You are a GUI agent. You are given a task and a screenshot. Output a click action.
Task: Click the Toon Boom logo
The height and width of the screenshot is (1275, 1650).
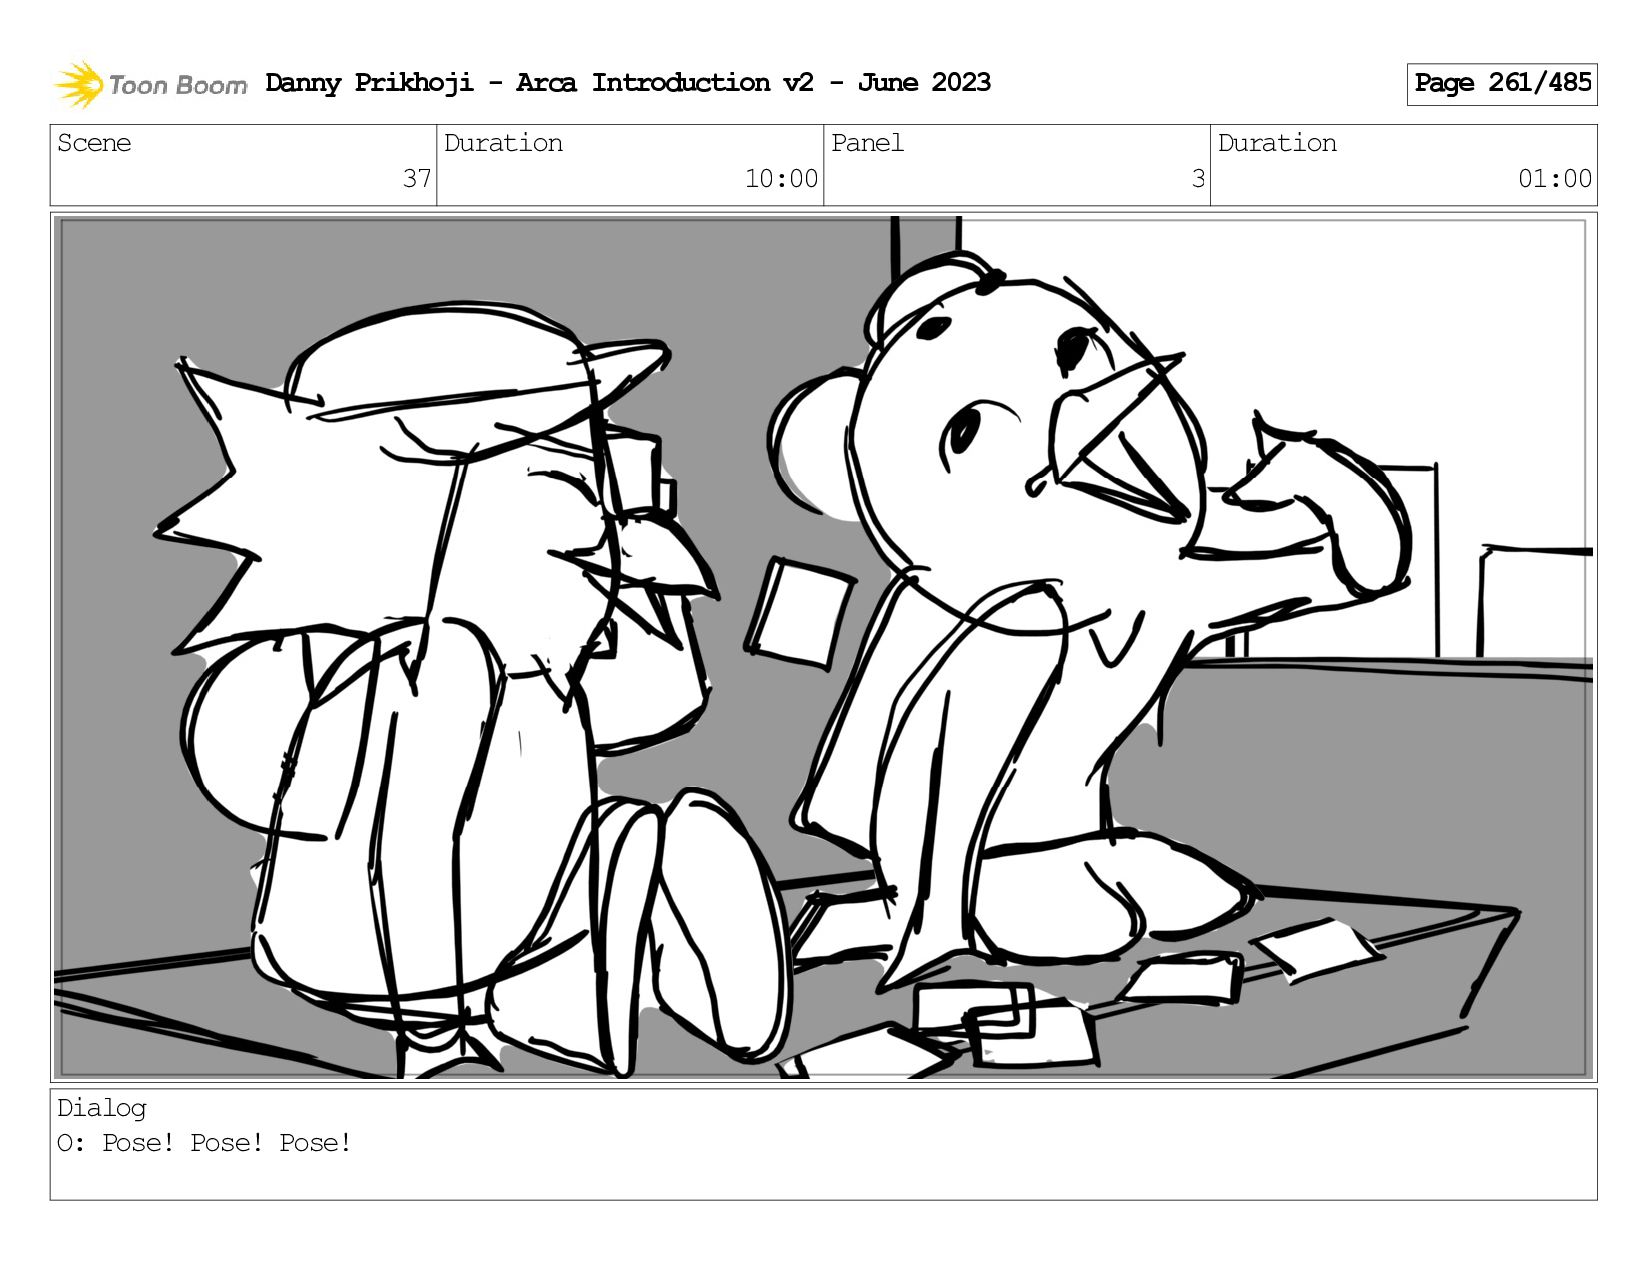click(150, 84)
